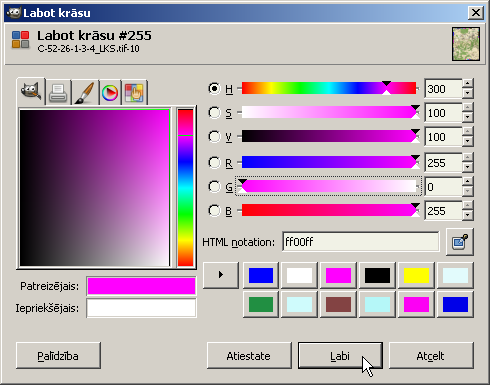
Task: Switch to the CMYK printer tab
Action: [58, 92]
